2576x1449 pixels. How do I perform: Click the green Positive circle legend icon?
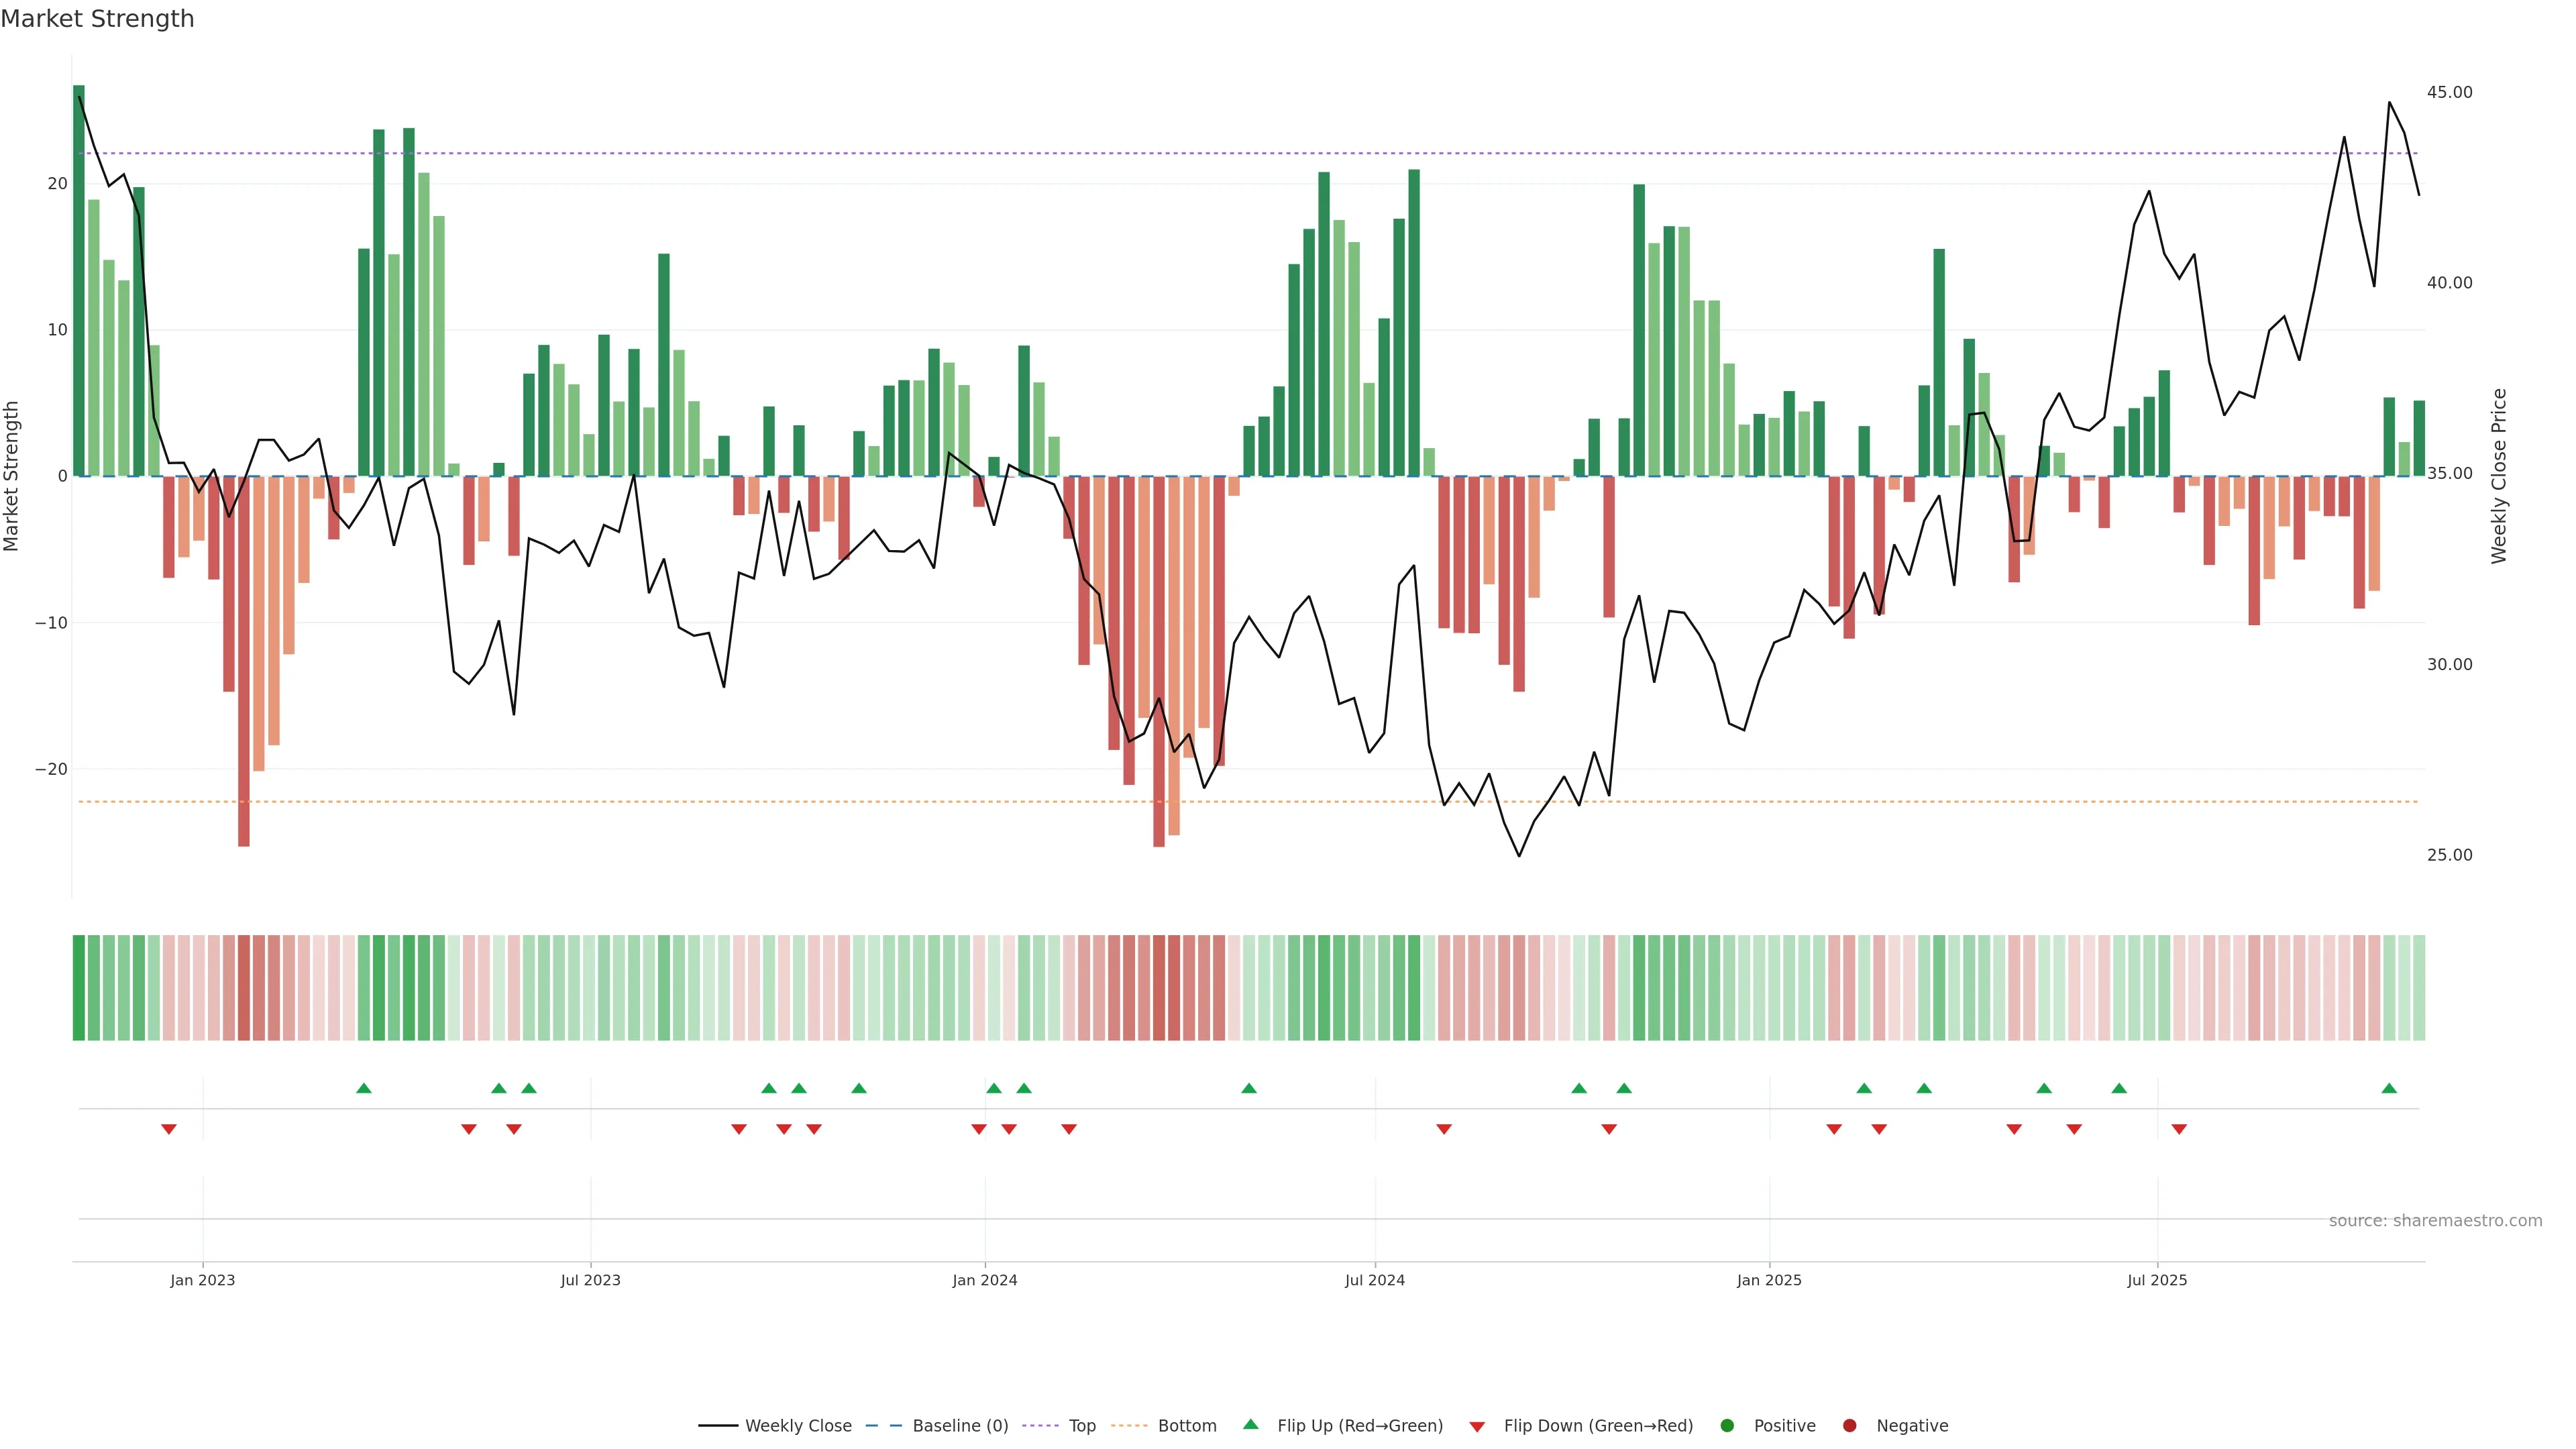[1727, 1425]
